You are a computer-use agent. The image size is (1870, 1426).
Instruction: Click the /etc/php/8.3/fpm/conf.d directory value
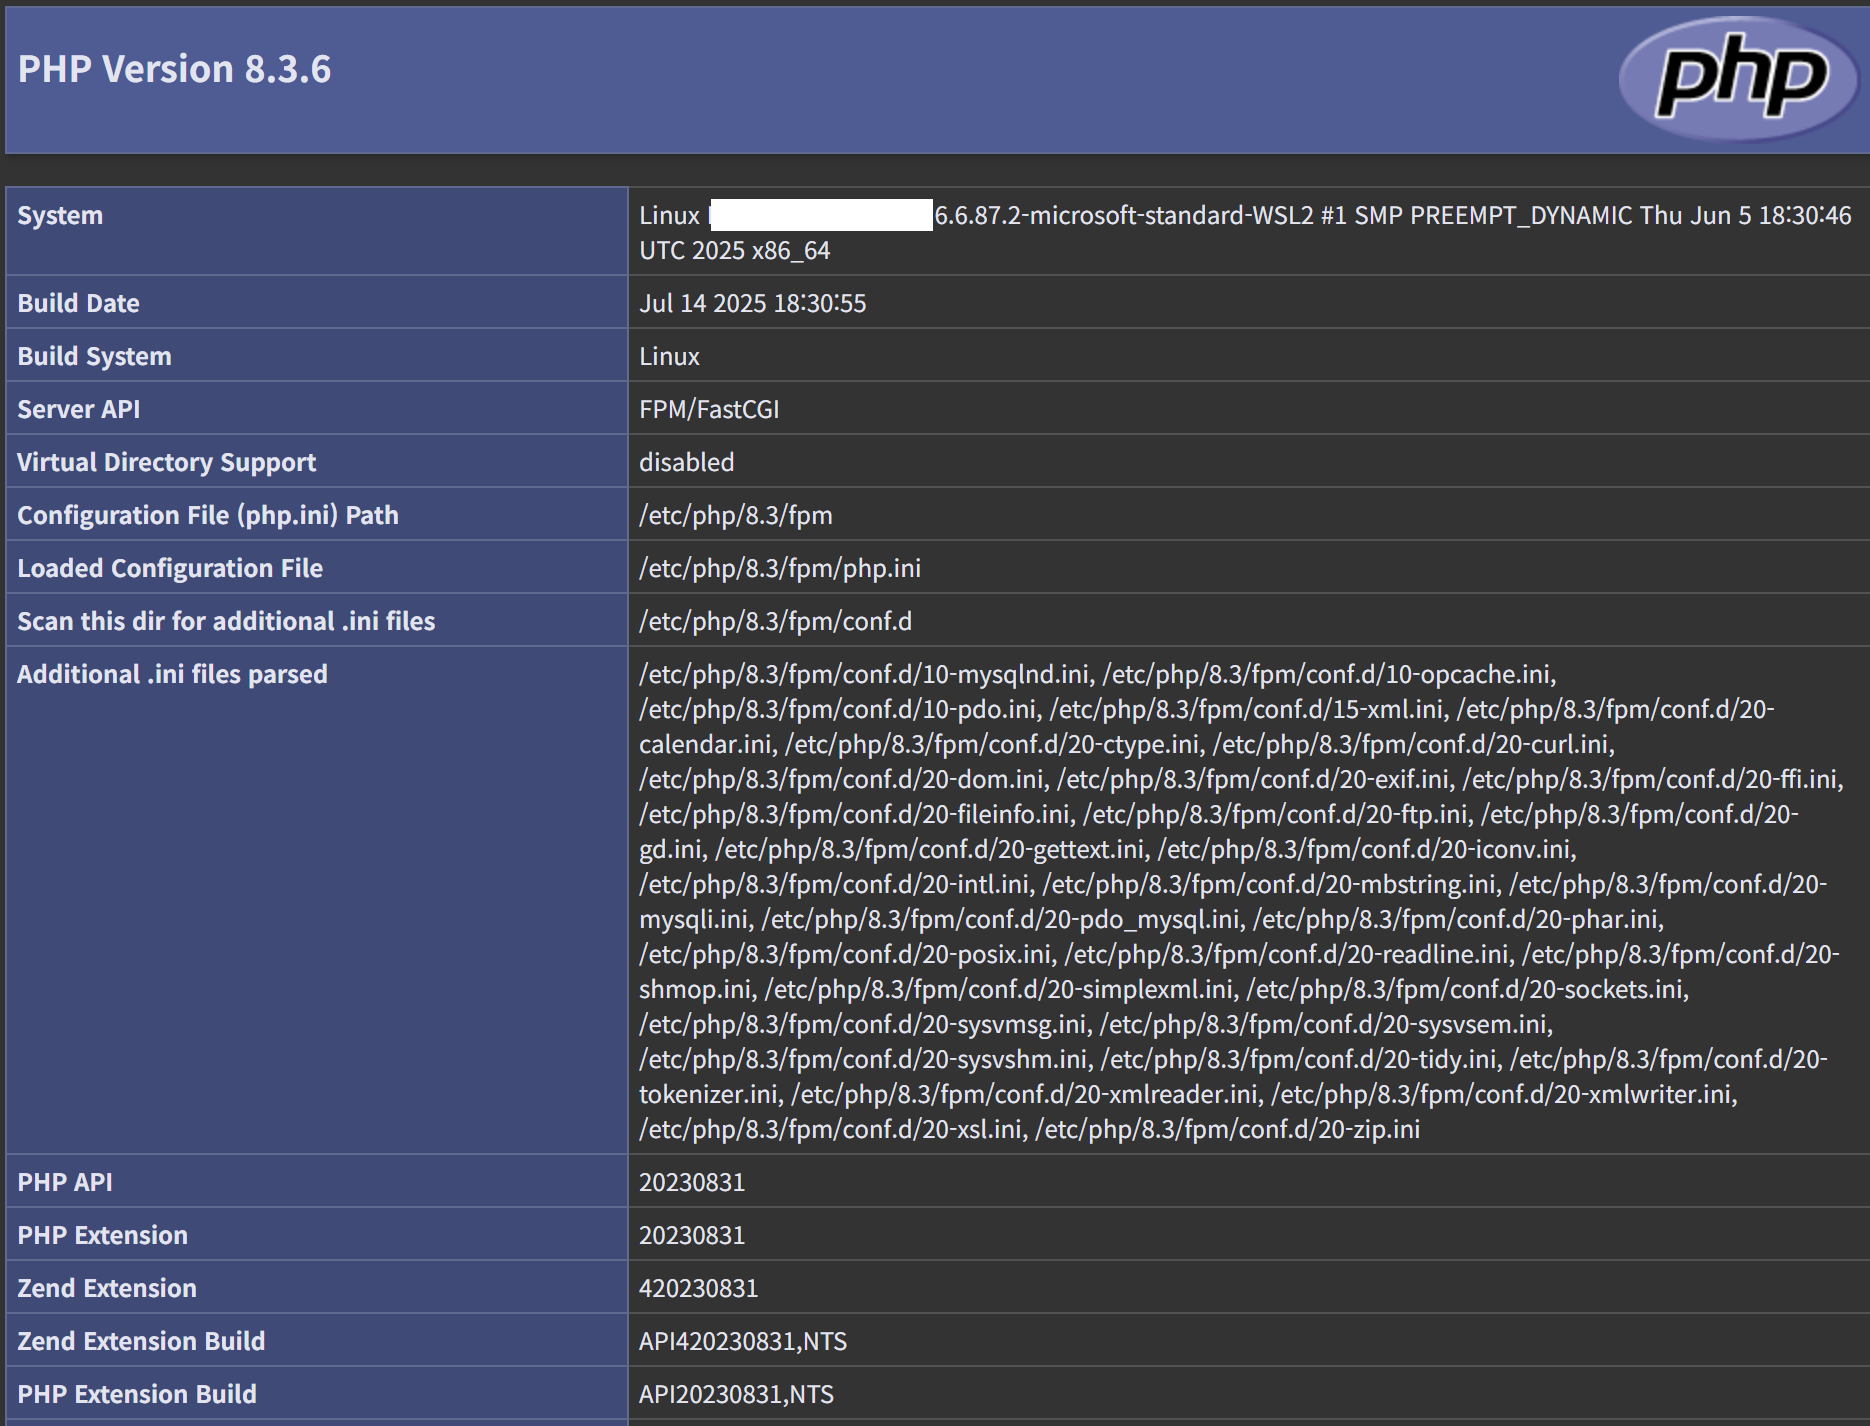point(775,621)
